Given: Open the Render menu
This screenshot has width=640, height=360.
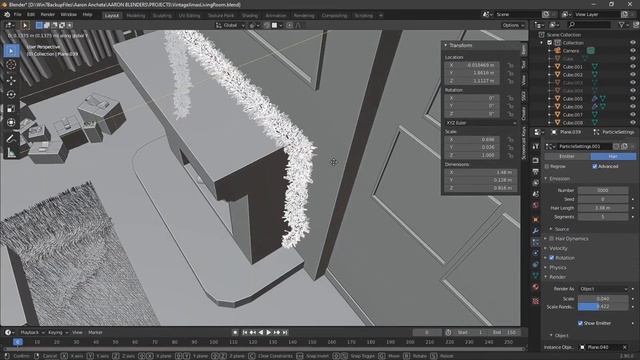Looking at the screenshot, I should click(x=47, y=15).
